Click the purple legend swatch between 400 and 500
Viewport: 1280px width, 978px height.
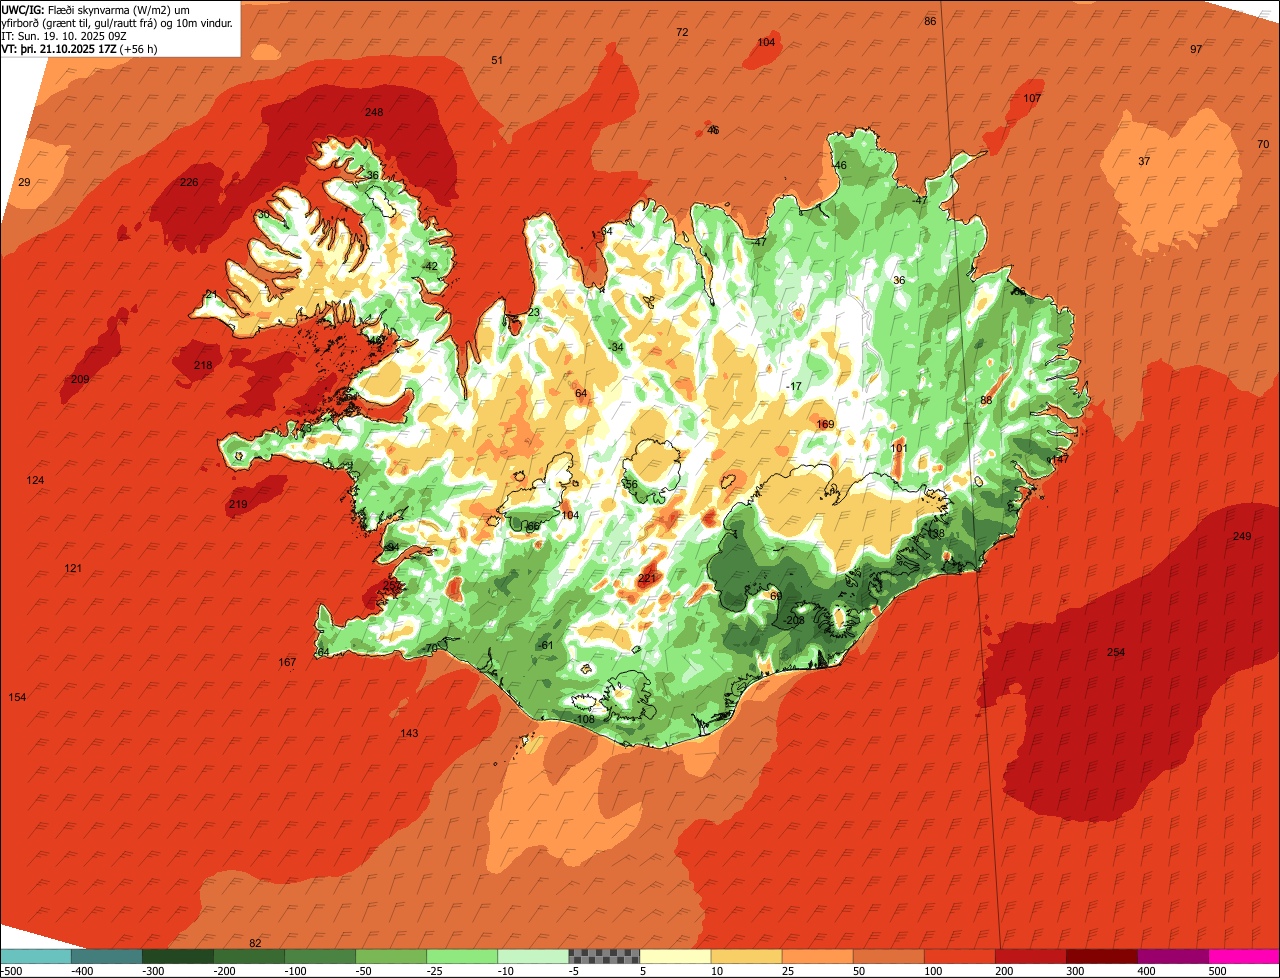point(1173,955)
